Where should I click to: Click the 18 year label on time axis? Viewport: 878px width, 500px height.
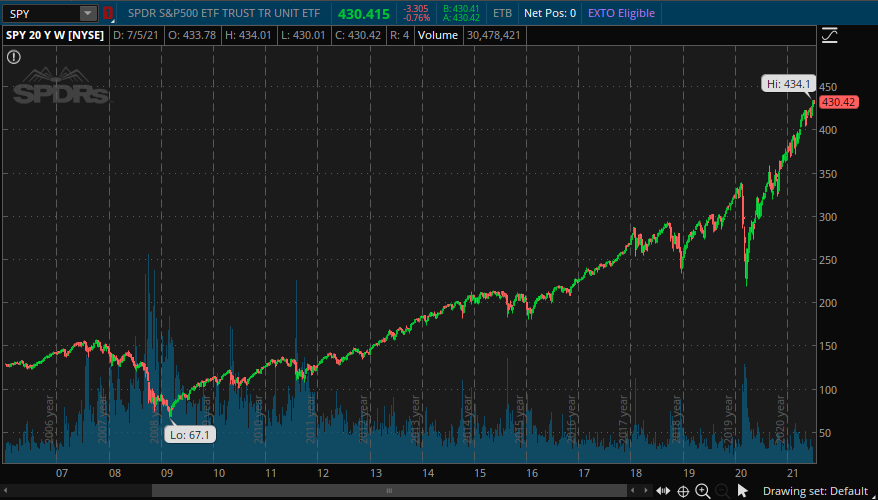636,473
